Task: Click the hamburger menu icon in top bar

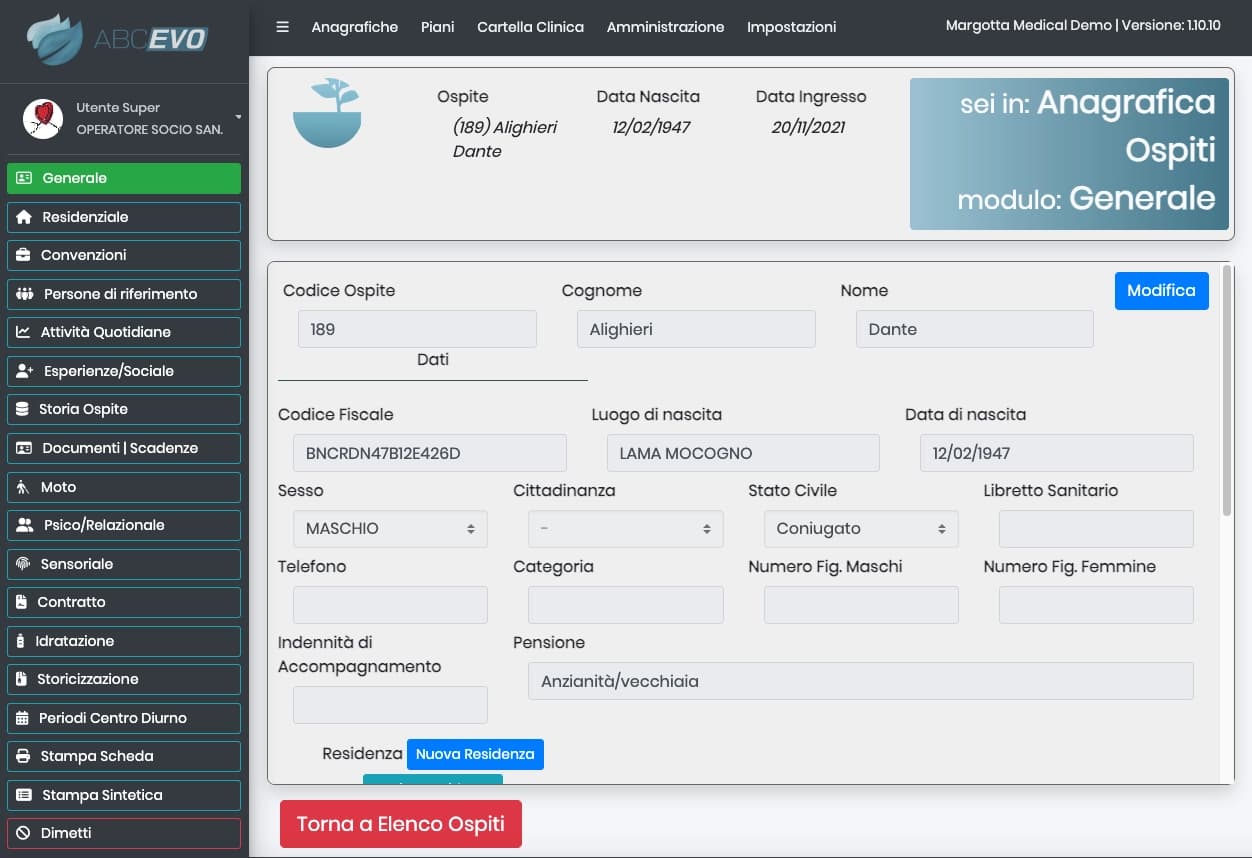Action: pyautogui.click(x=282, y=27)
